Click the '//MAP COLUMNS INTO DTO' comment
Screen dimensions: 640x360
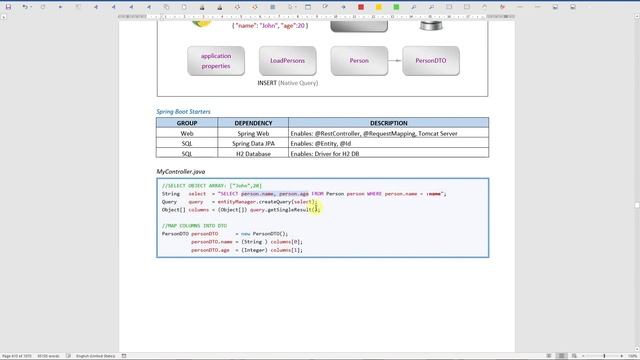[x=194, y=226]
